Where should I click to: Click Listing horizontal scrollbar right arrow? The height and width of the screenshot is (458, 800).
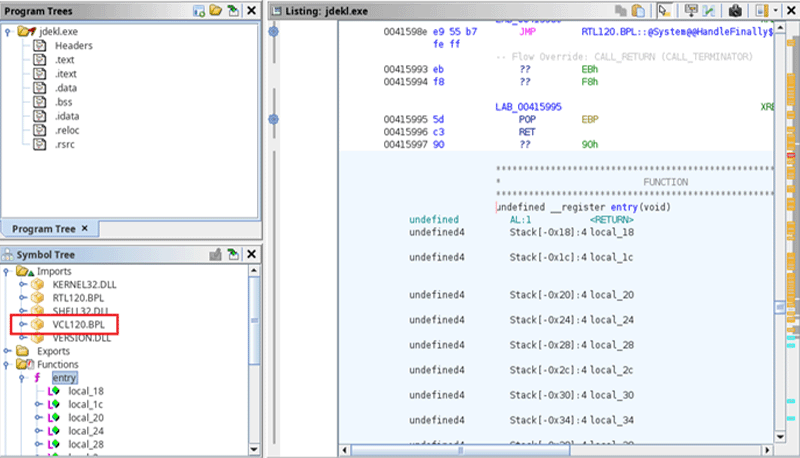coord(767,450)
